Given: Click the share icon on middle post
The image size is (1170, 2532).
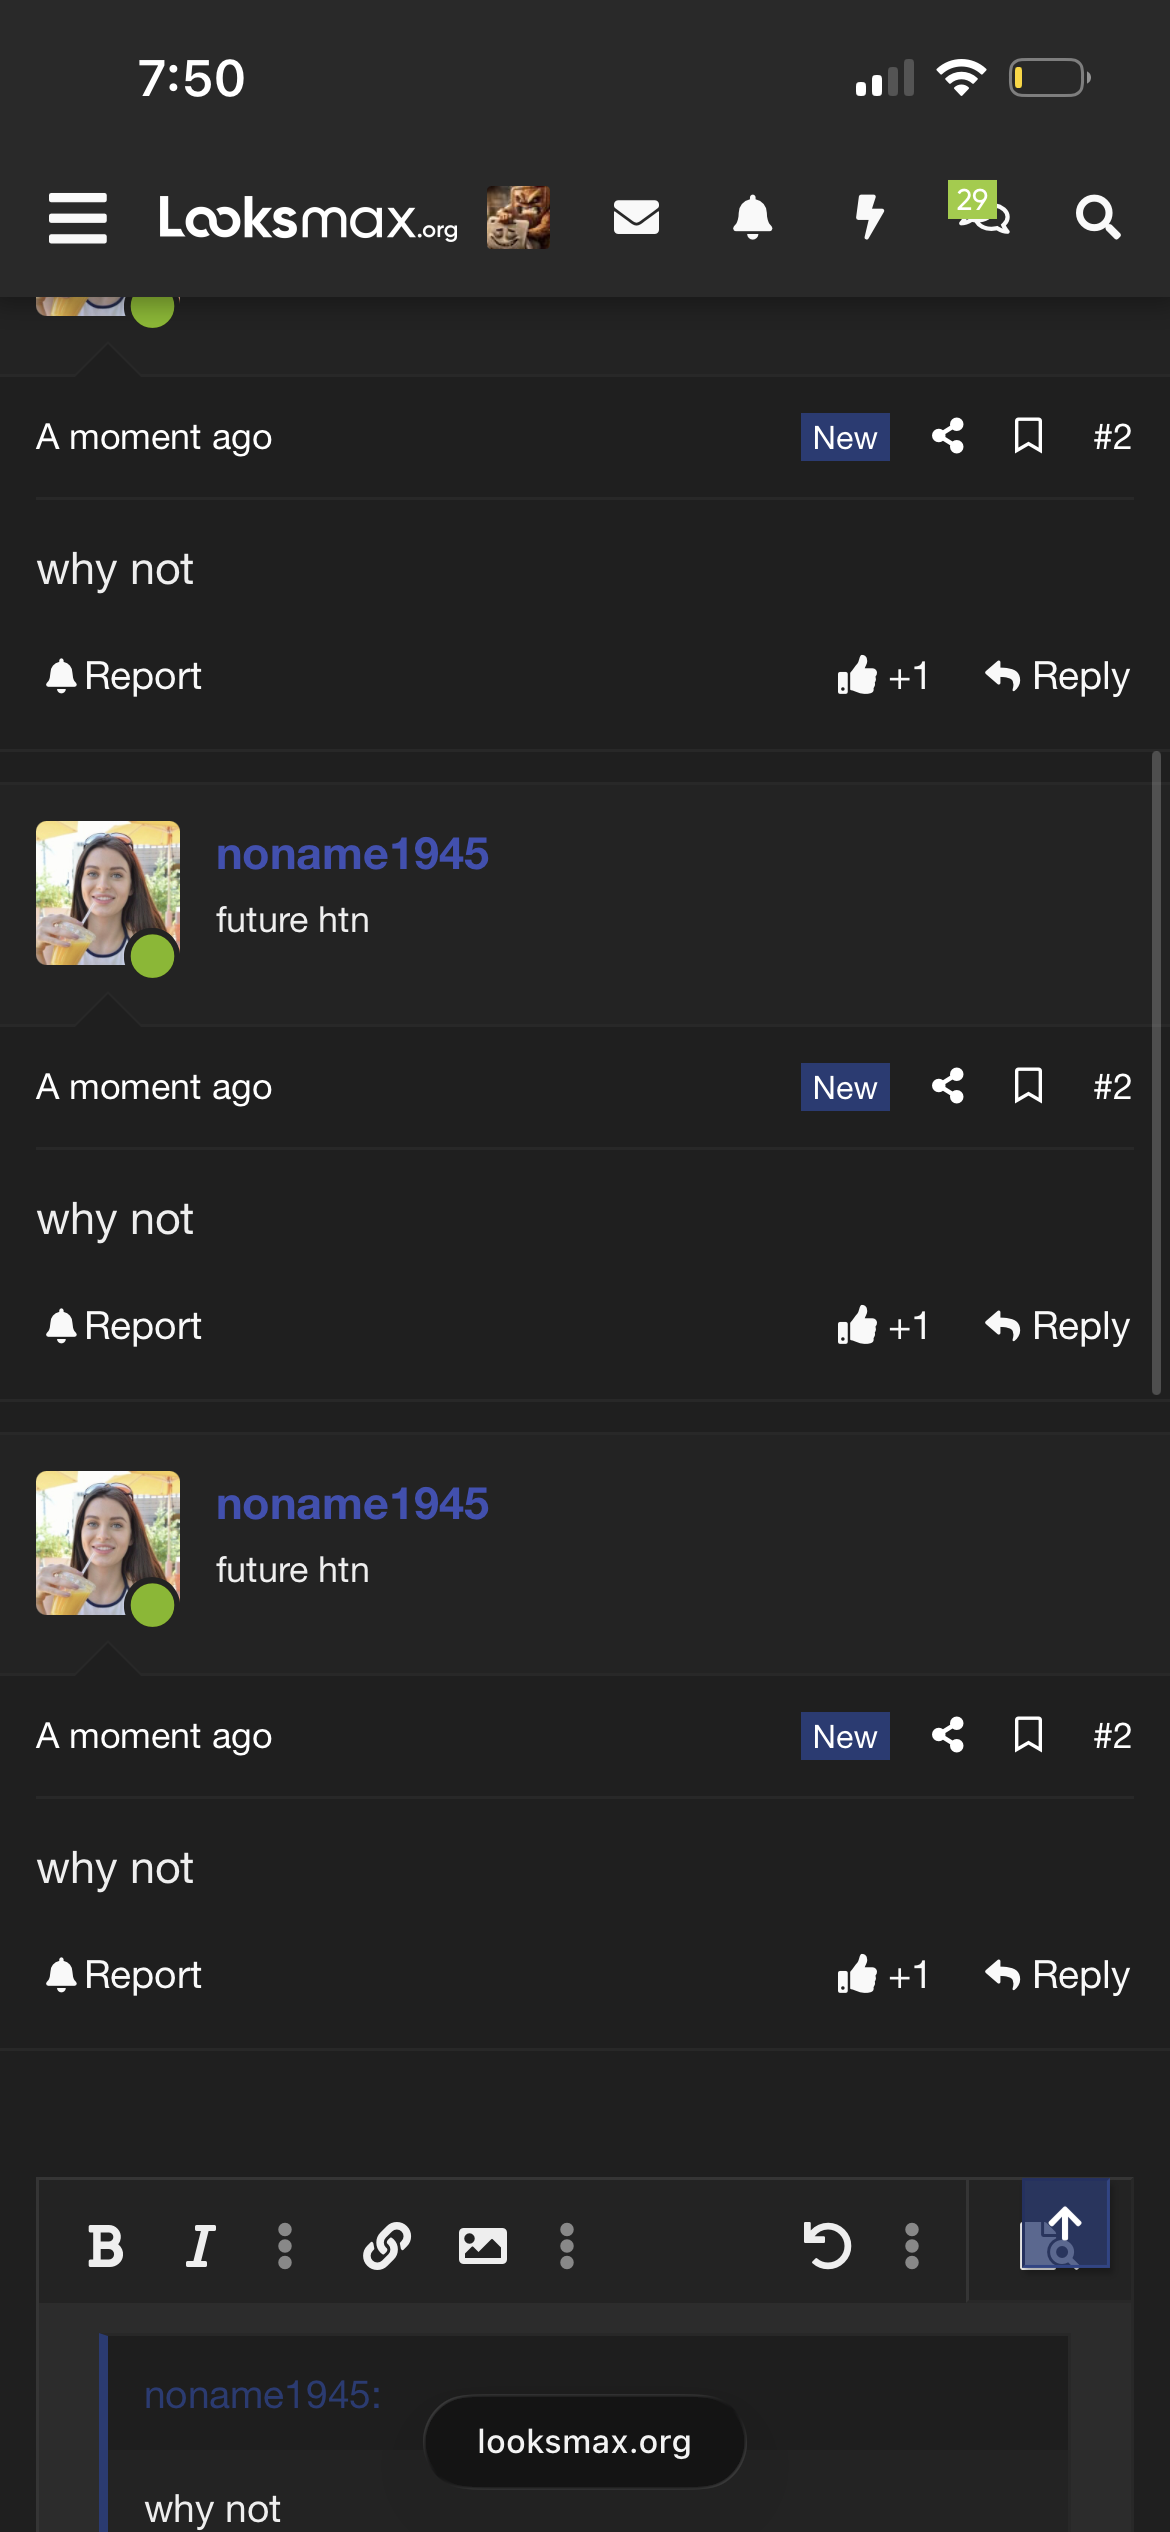Looking at the screenshot, I should point(948,1086).
